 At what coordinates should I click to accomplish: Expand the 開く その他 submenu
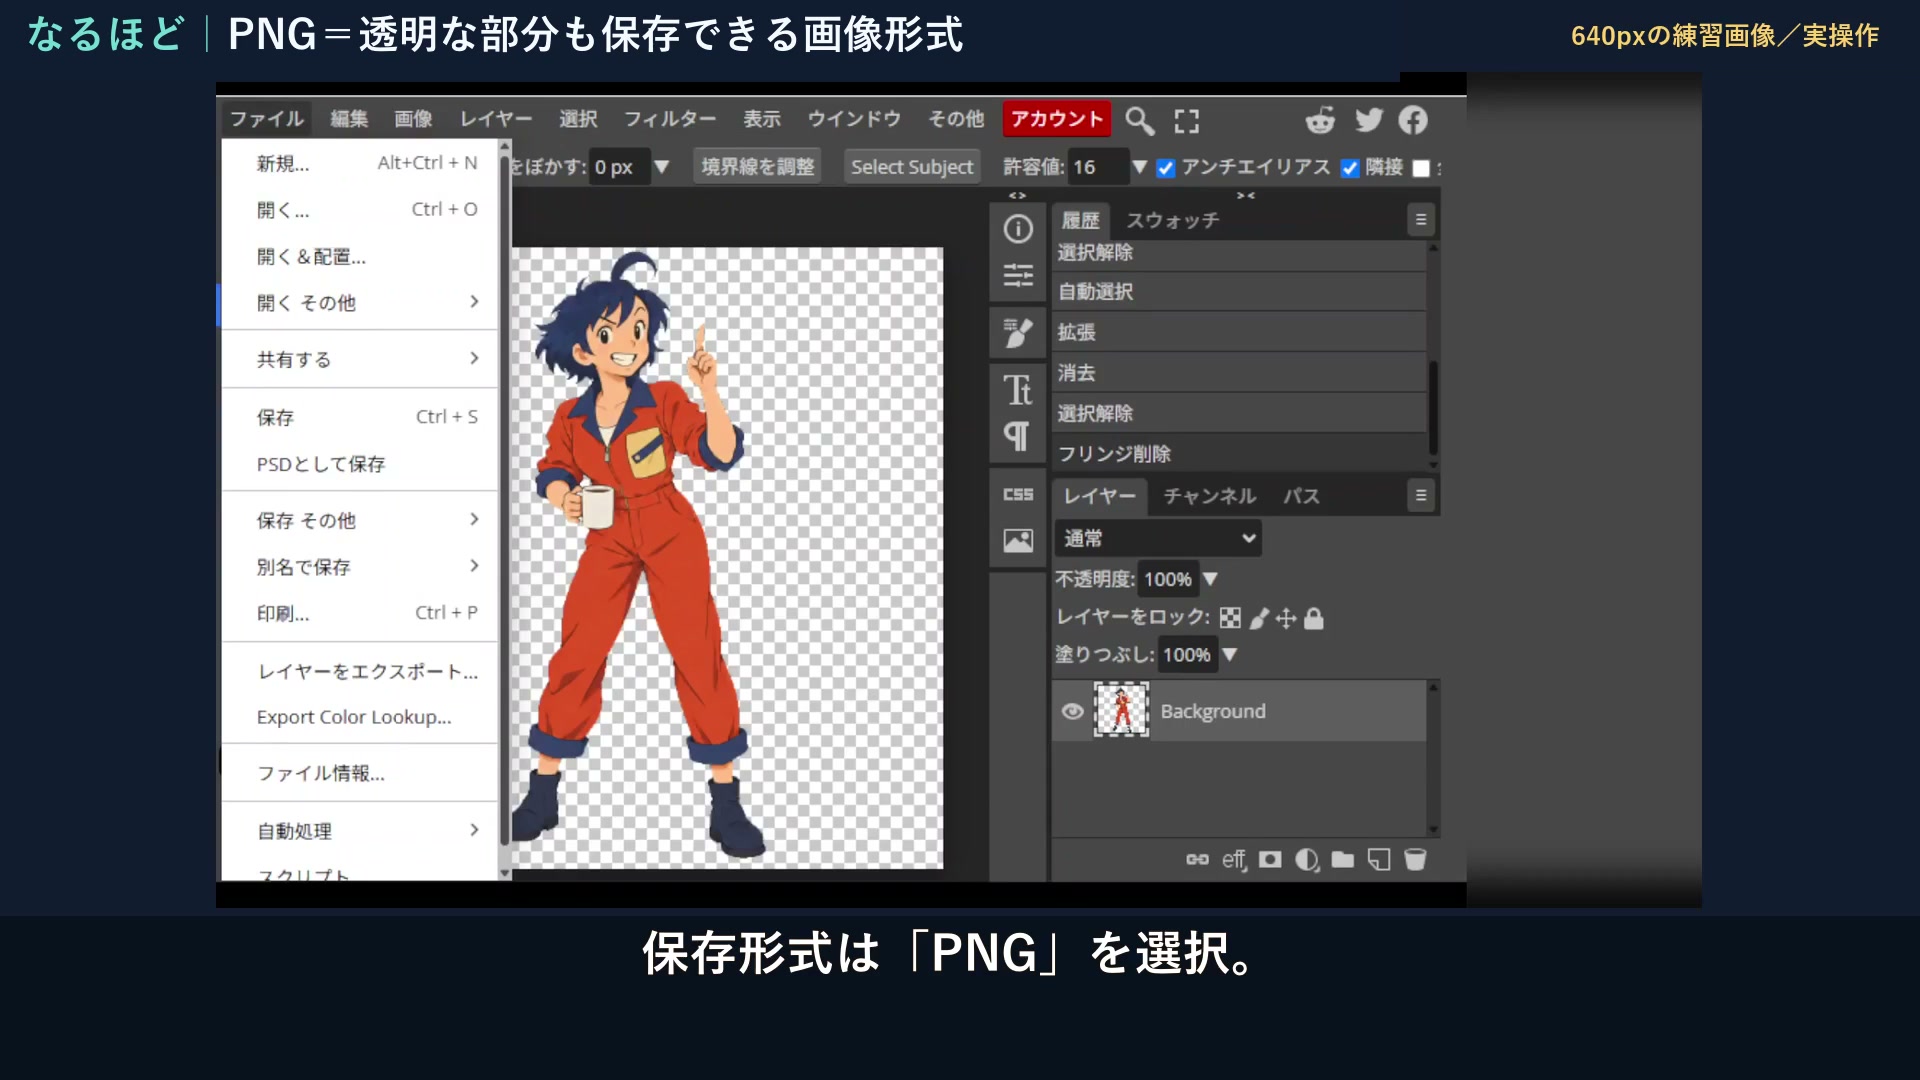pyautogui.click(x=360, y=303)
